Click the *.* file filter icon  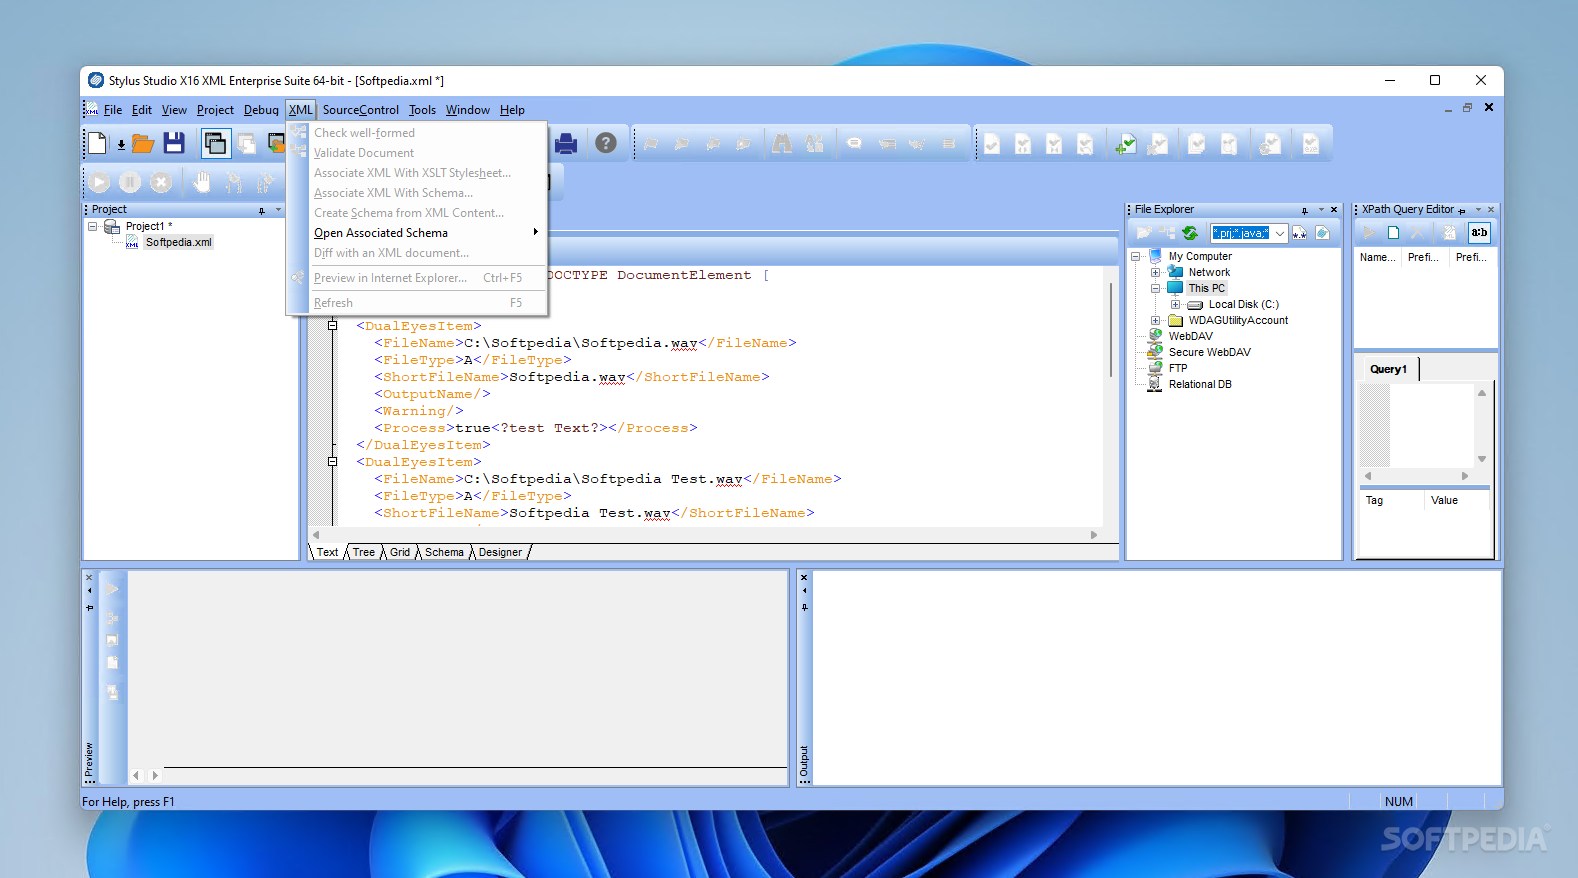click(x=1300, y=233)
